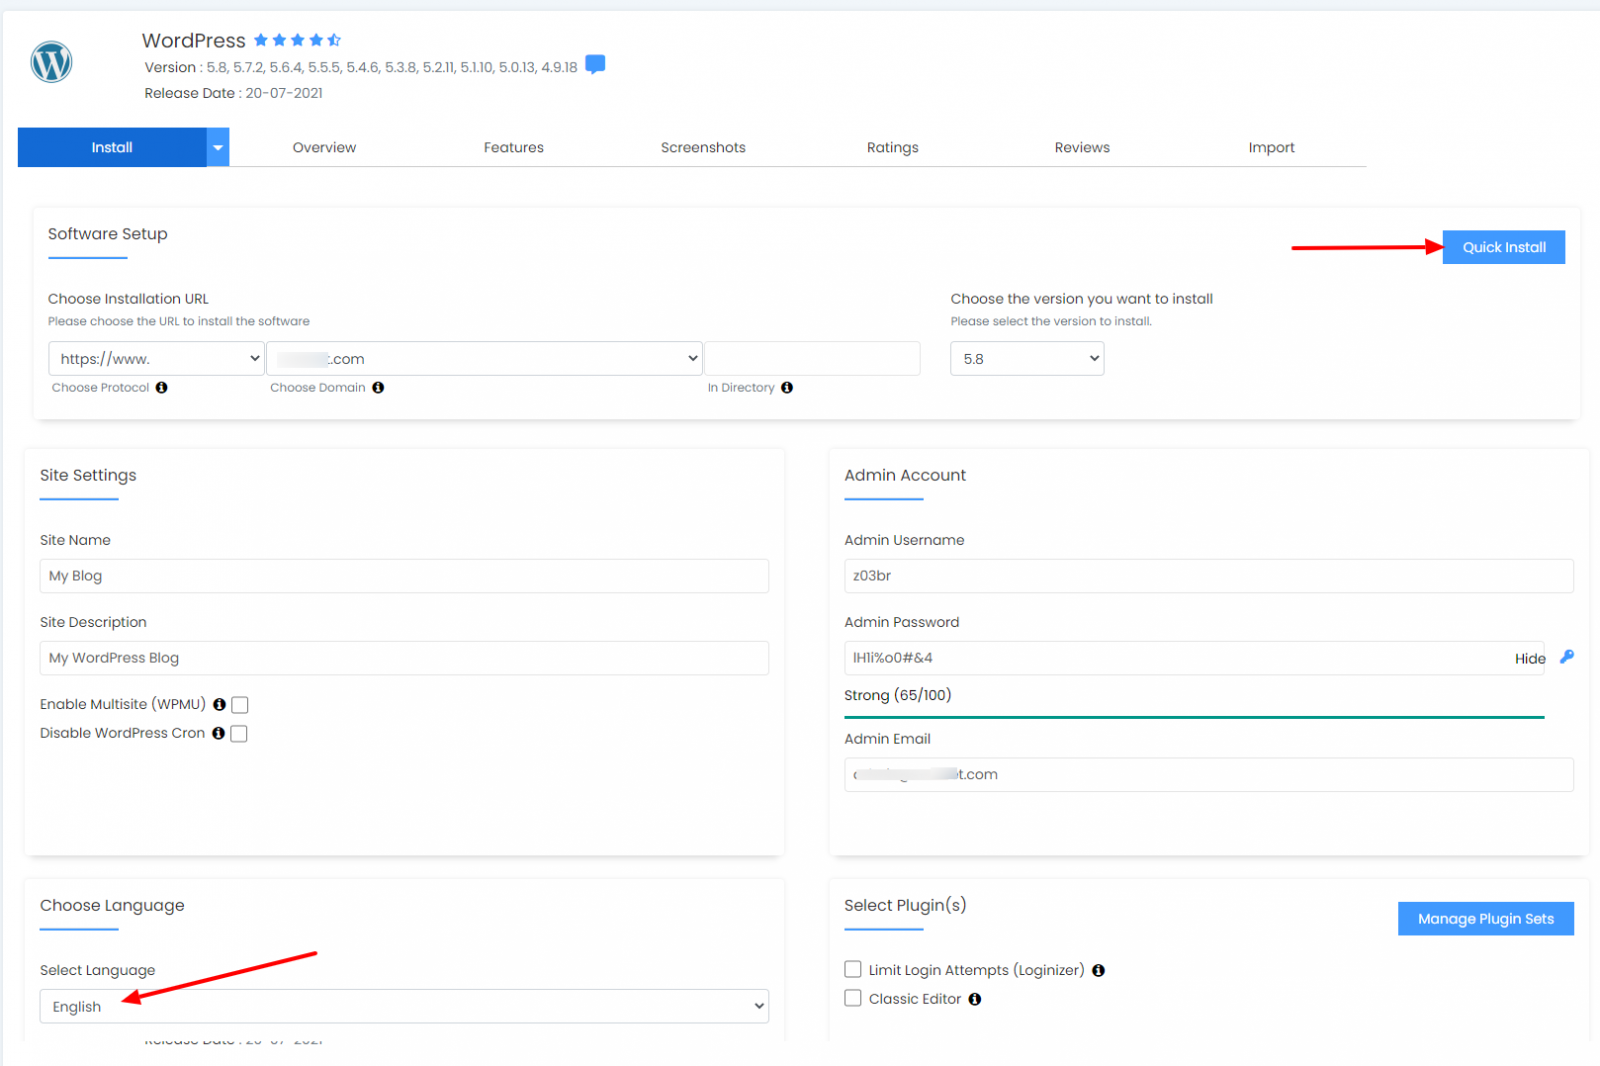Open the blue comment bubble icon by versions

595,65
